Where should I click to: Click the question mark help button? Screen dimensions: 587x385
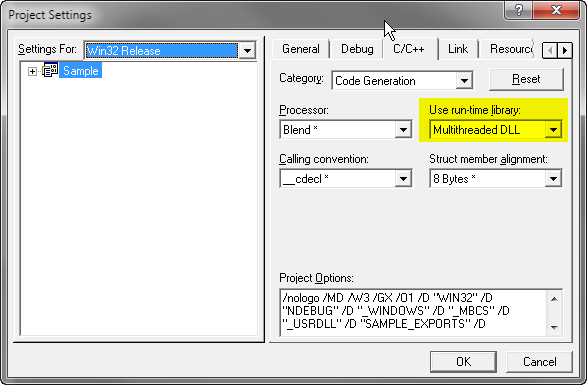point(518,9)
